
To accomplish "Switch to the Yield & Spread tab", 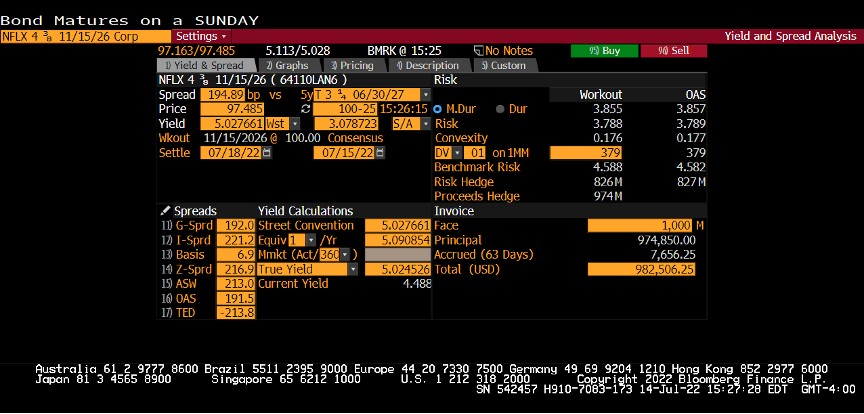I will tap(205, 66).
